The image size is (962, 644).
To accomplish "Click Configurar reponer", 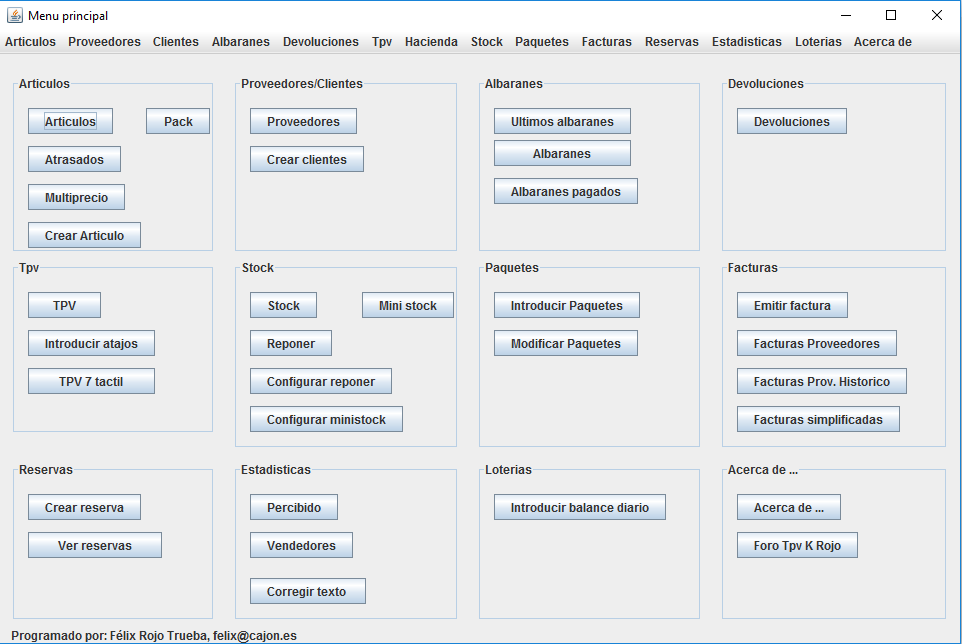I will pos(320,382).
